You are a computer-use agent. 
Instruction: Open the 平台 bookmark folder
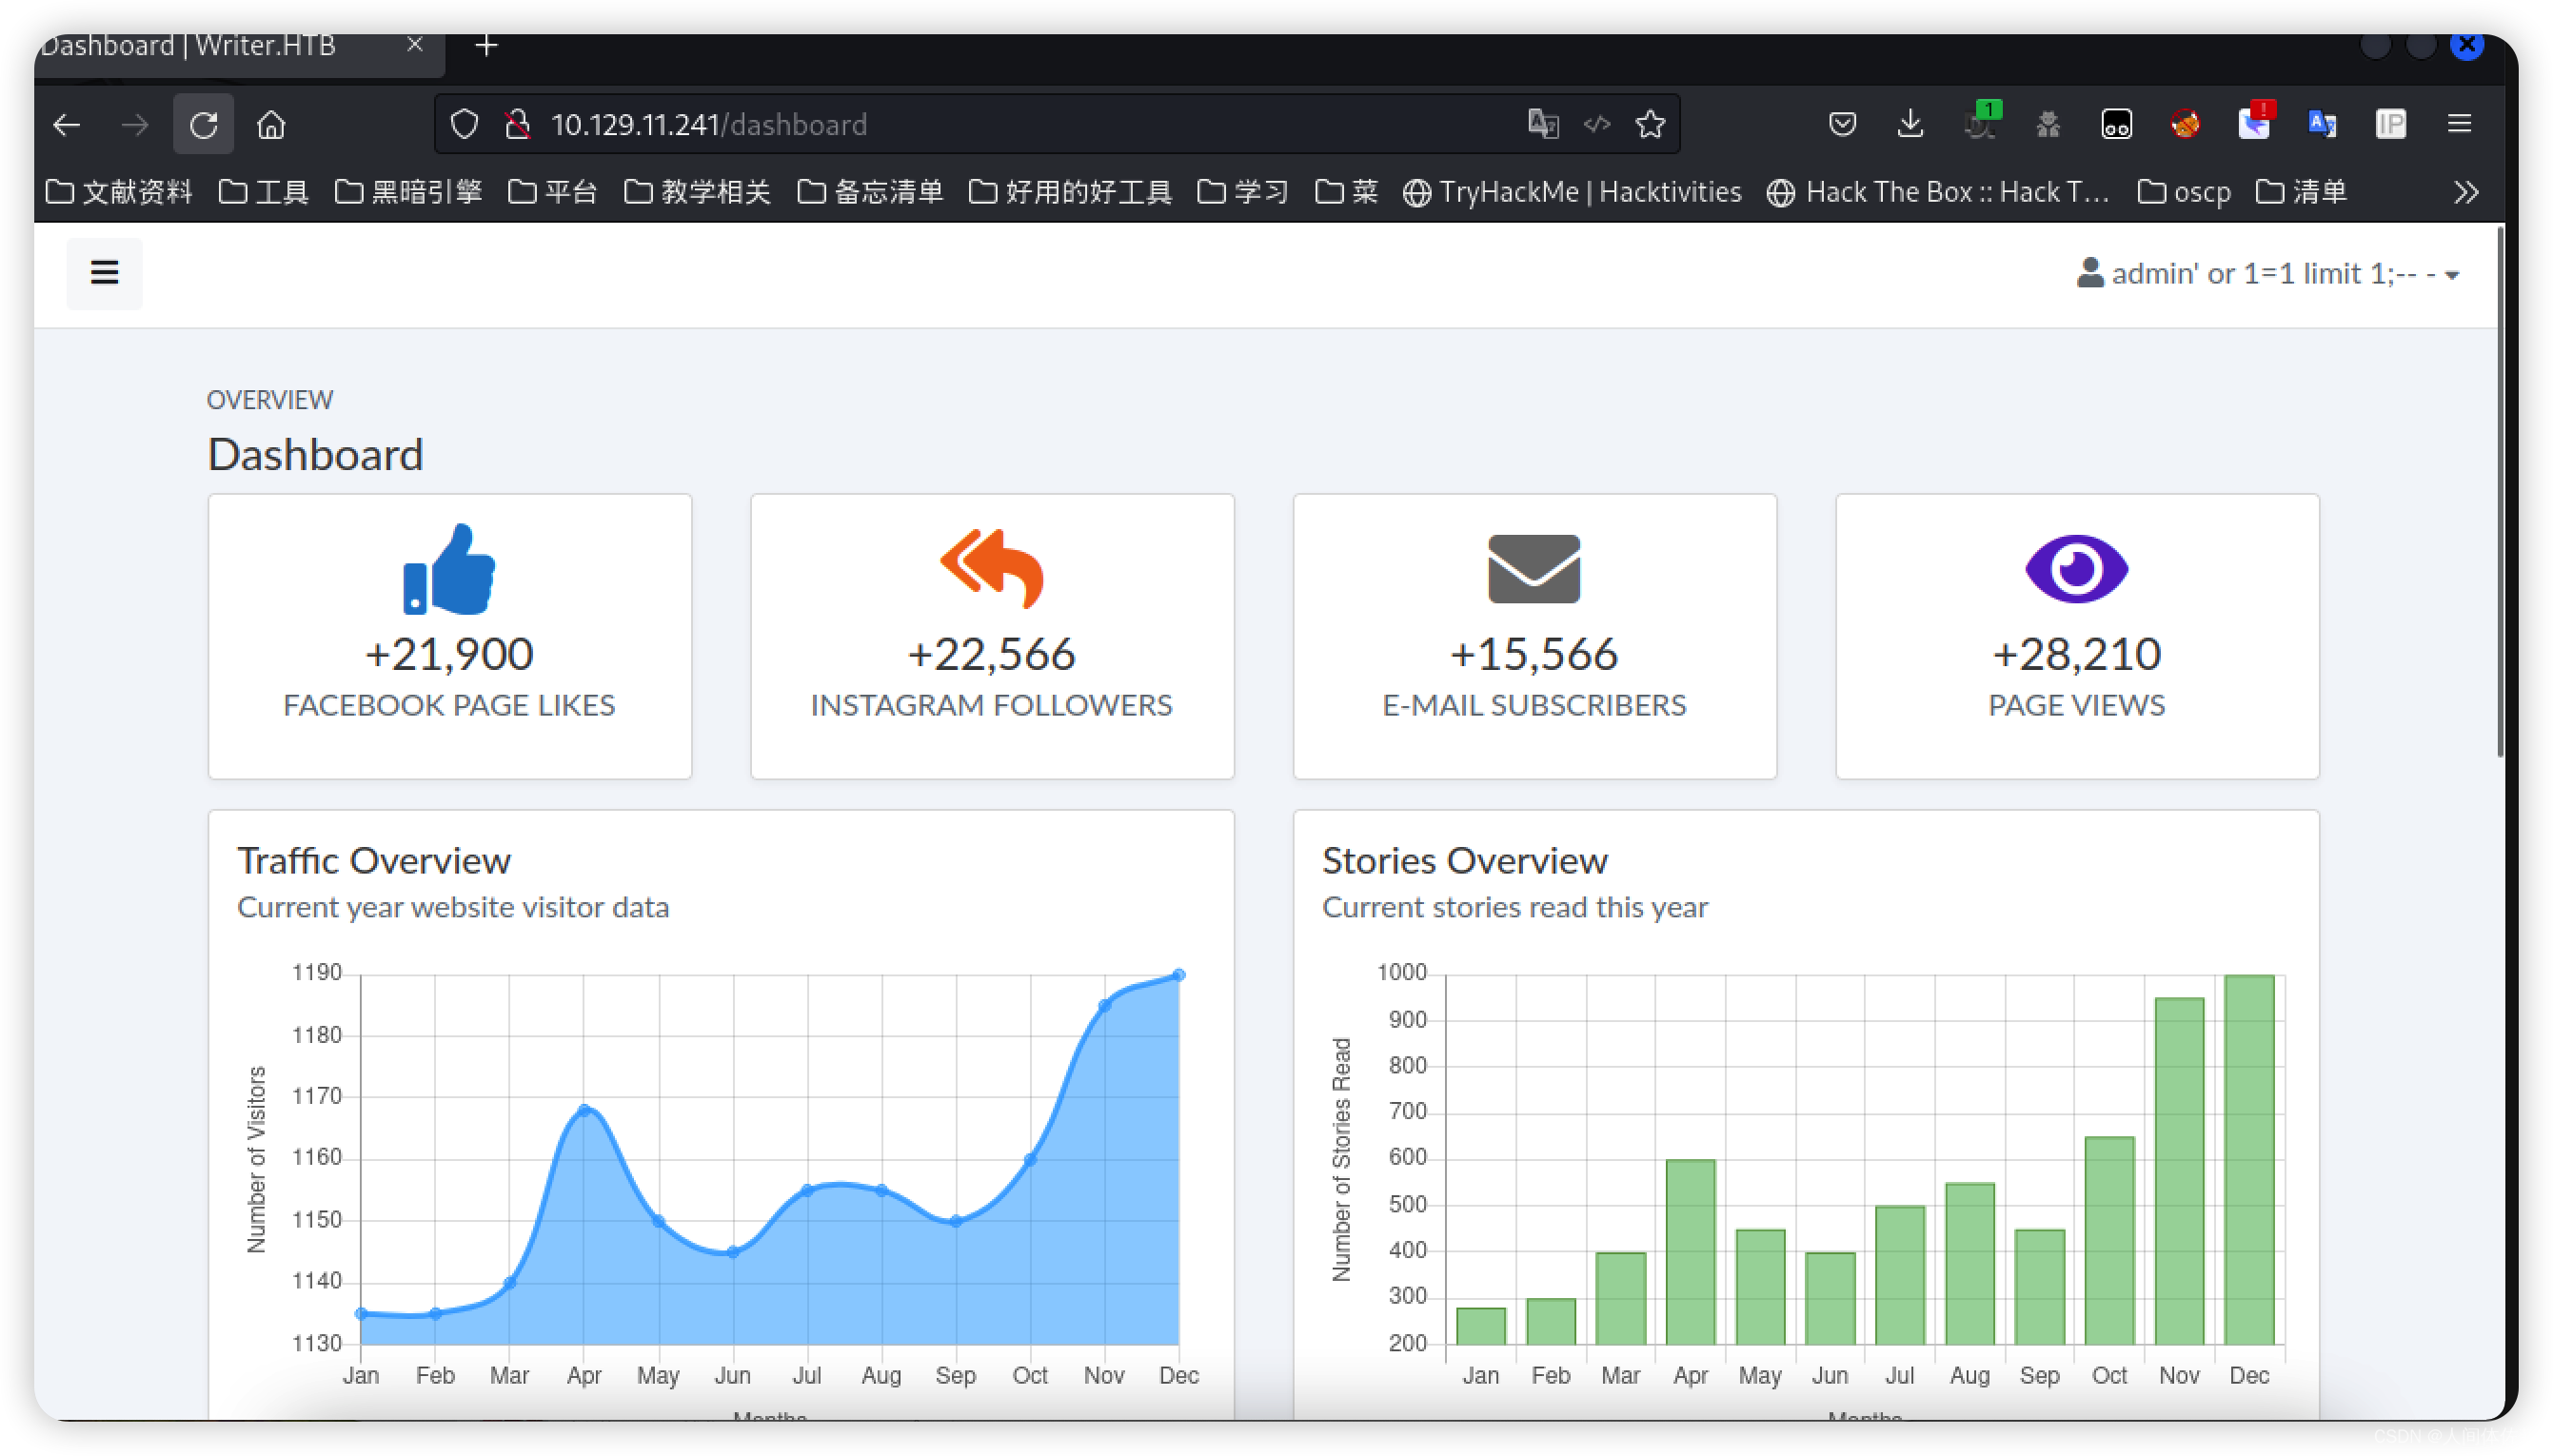coord(552,192)
